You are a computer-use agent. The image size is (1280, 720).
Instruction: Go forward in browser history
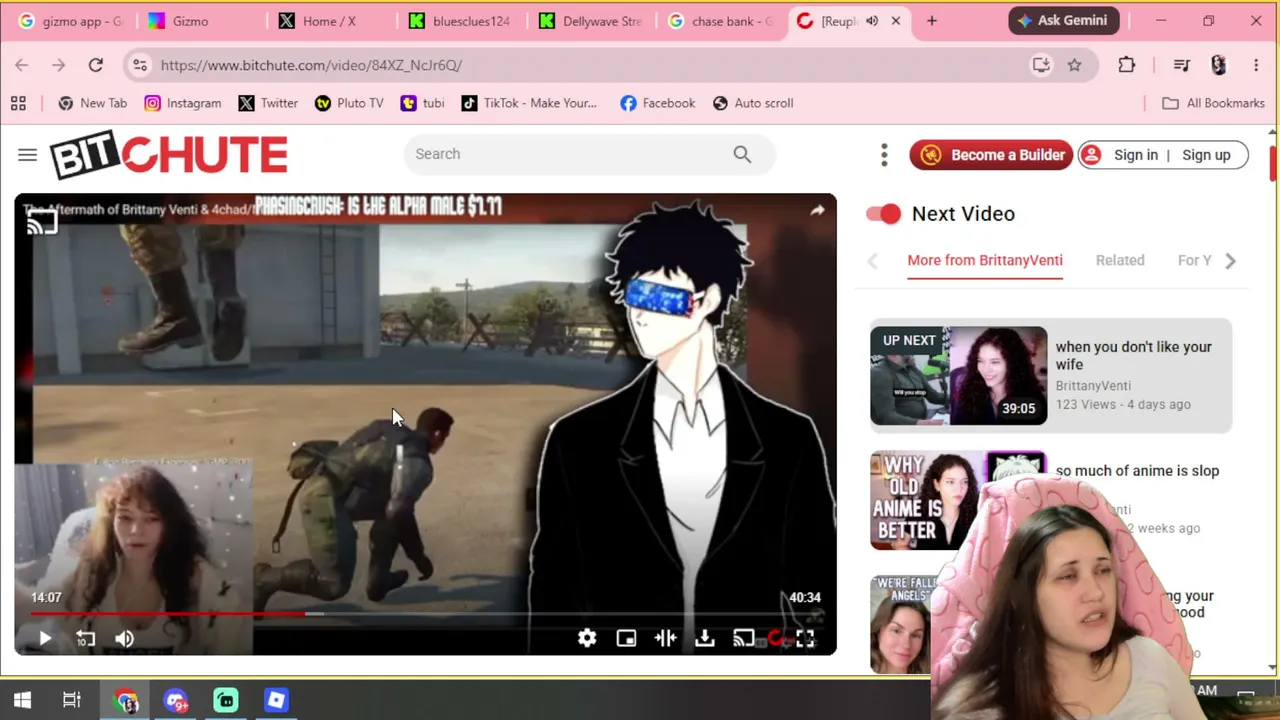59,65
